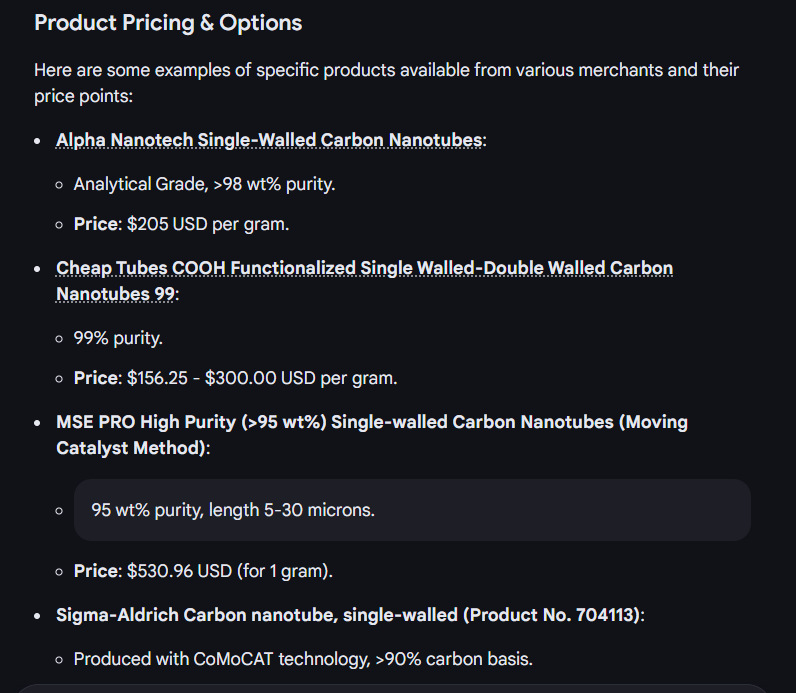Click the "(Product No. 704113)" text

pyautogui.click(x=553, y=615)
